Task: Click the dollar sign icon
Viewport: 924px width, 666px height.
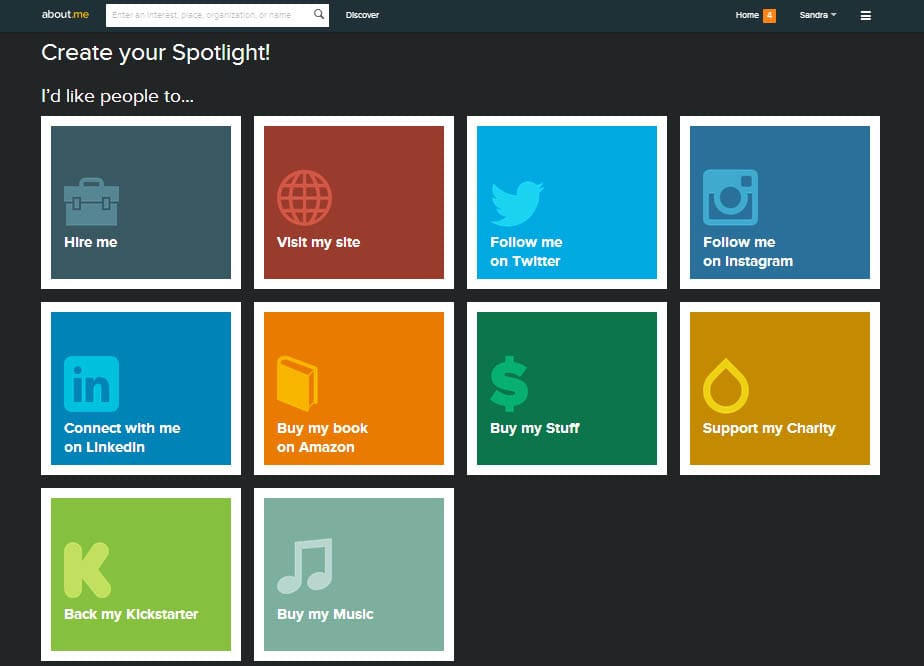Action: 509,384
